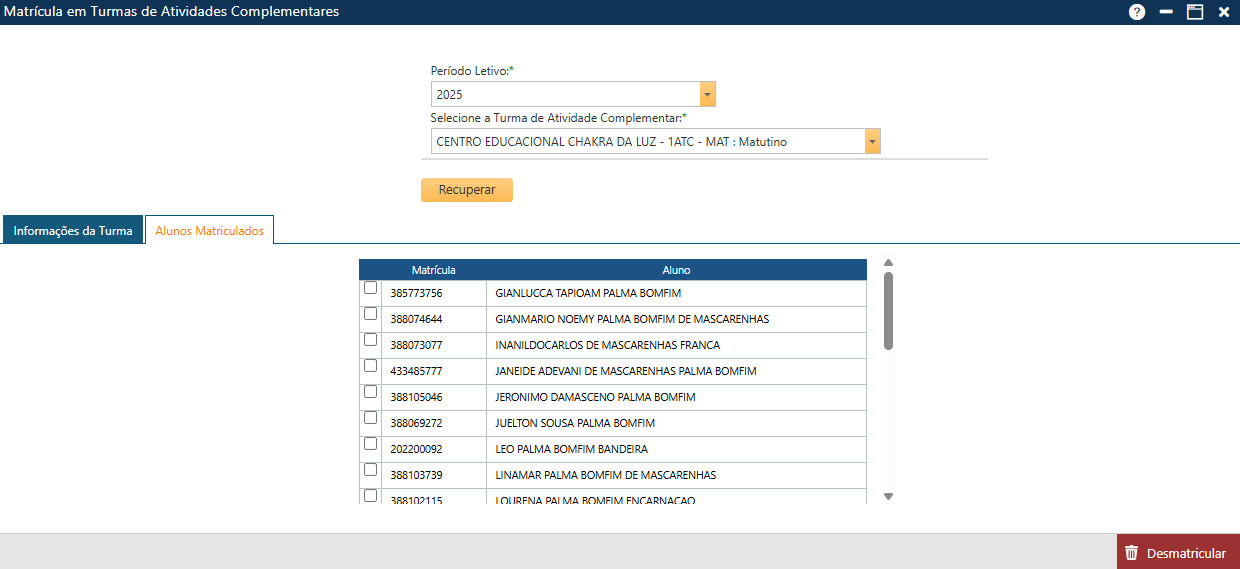The image size is (1240, 569).
Task: Minimize the Matrícula window
Action: 1166,12
